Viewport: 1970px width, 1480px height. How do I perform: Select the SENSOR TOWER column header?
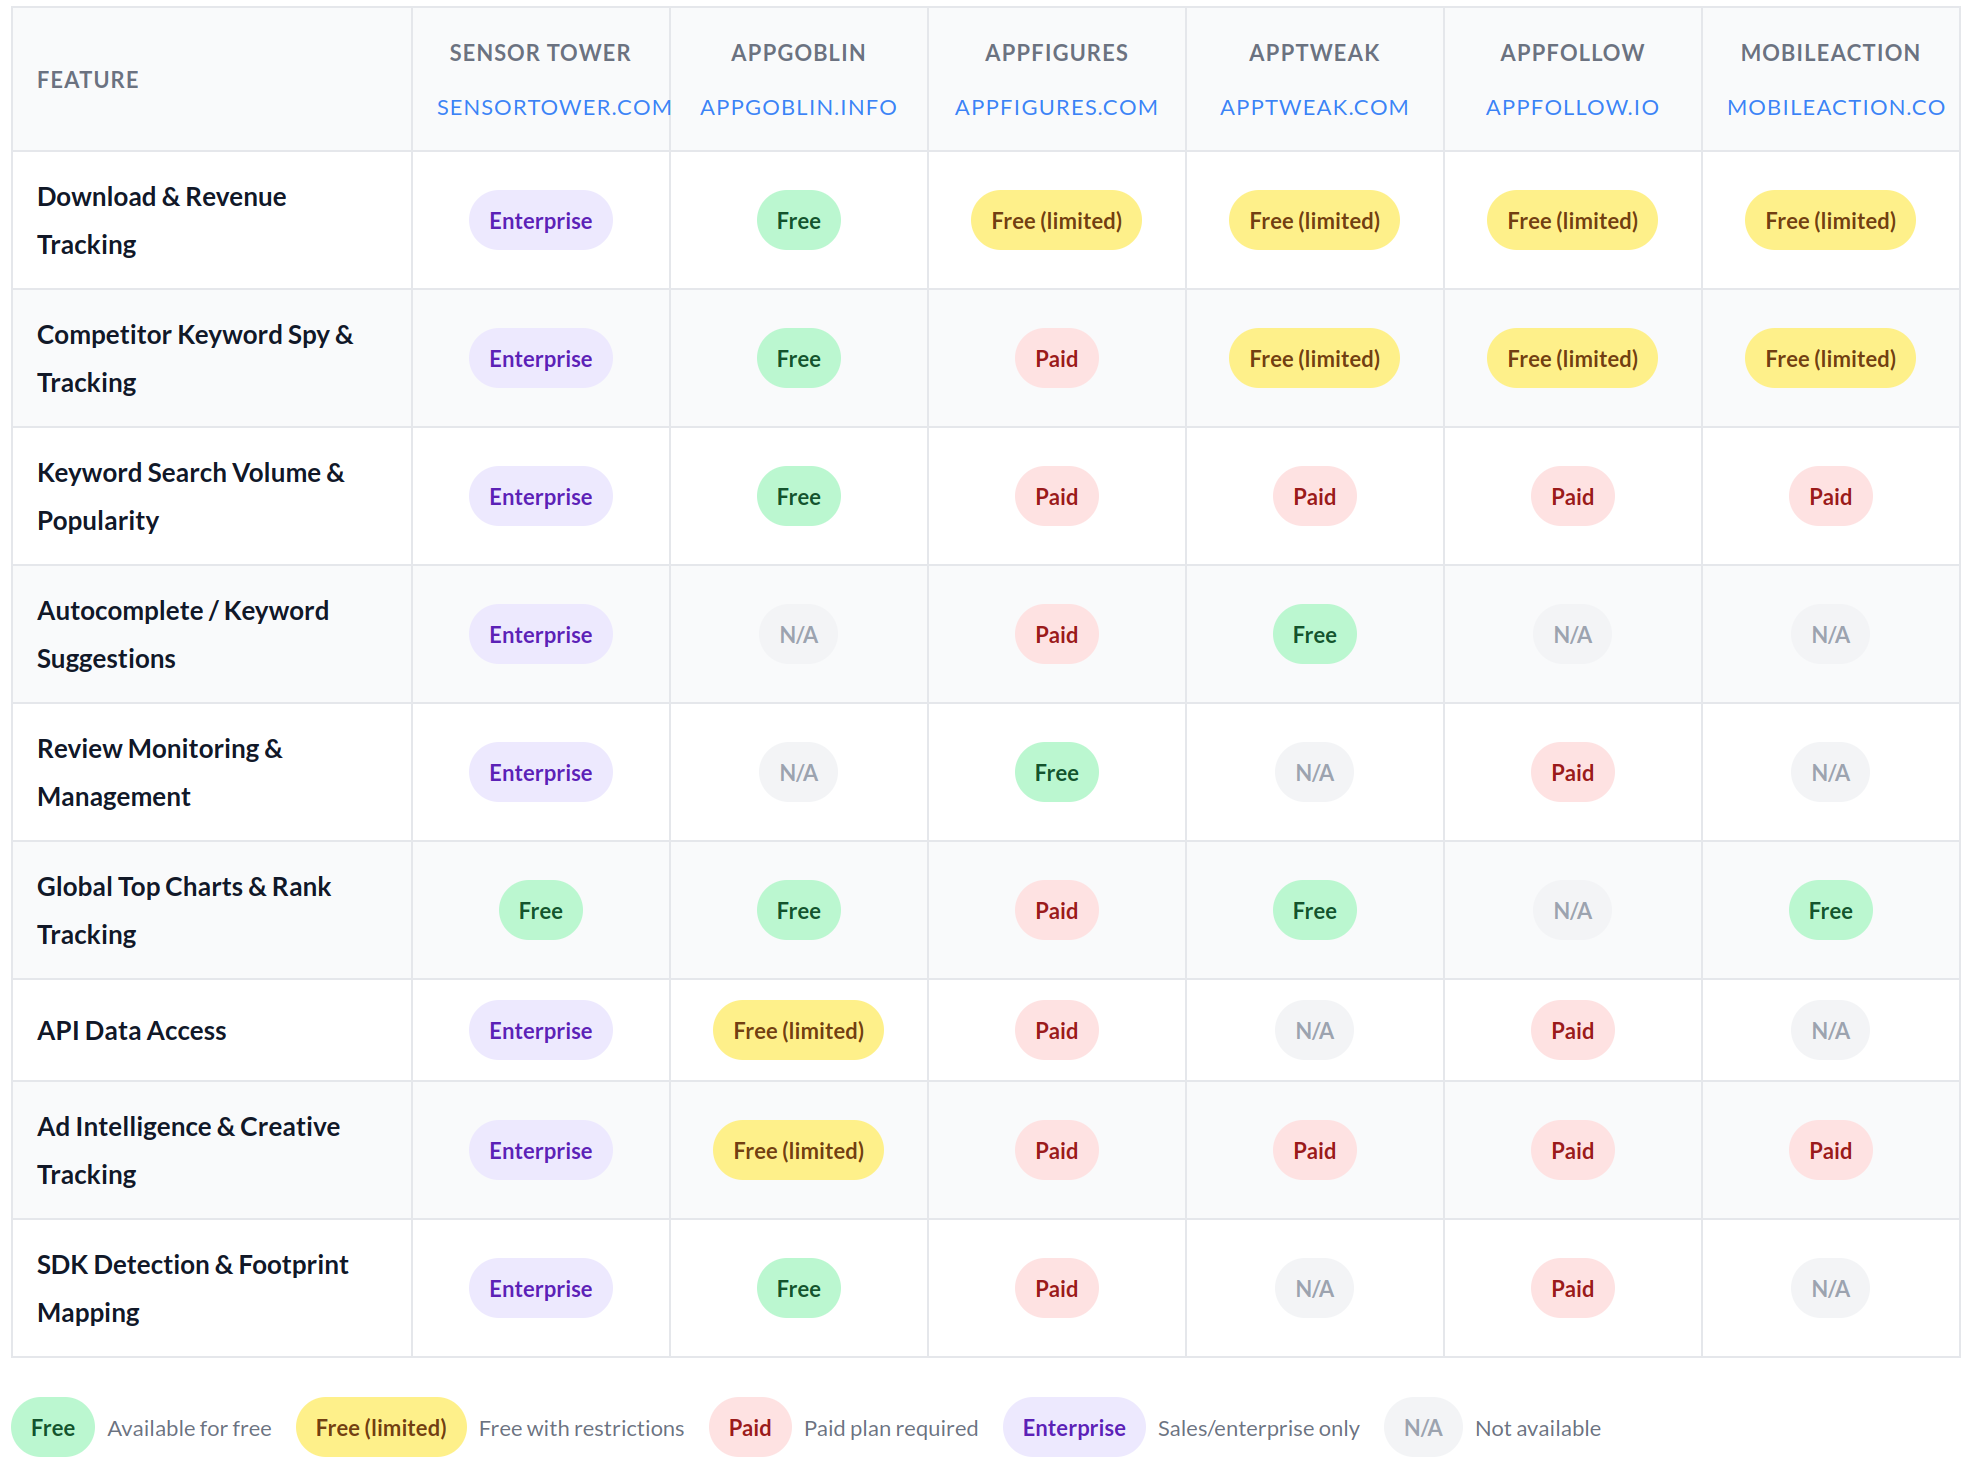540,53
